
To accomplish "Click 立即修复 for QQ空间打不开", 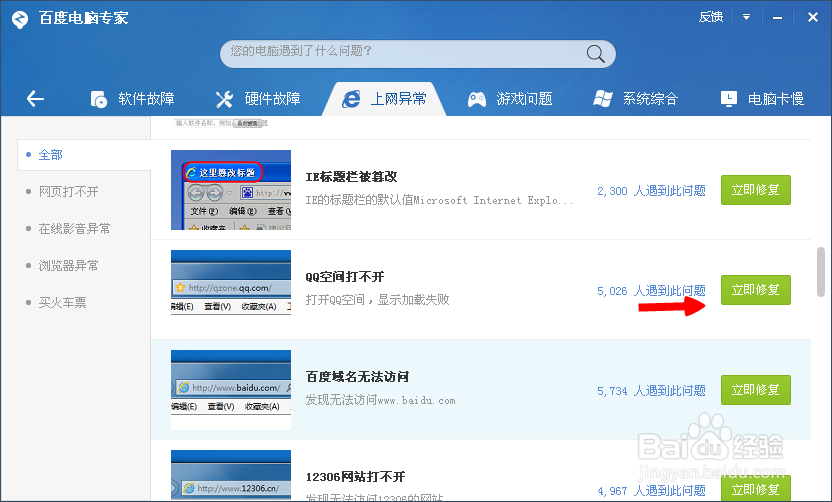I will (x=756, y=290).
